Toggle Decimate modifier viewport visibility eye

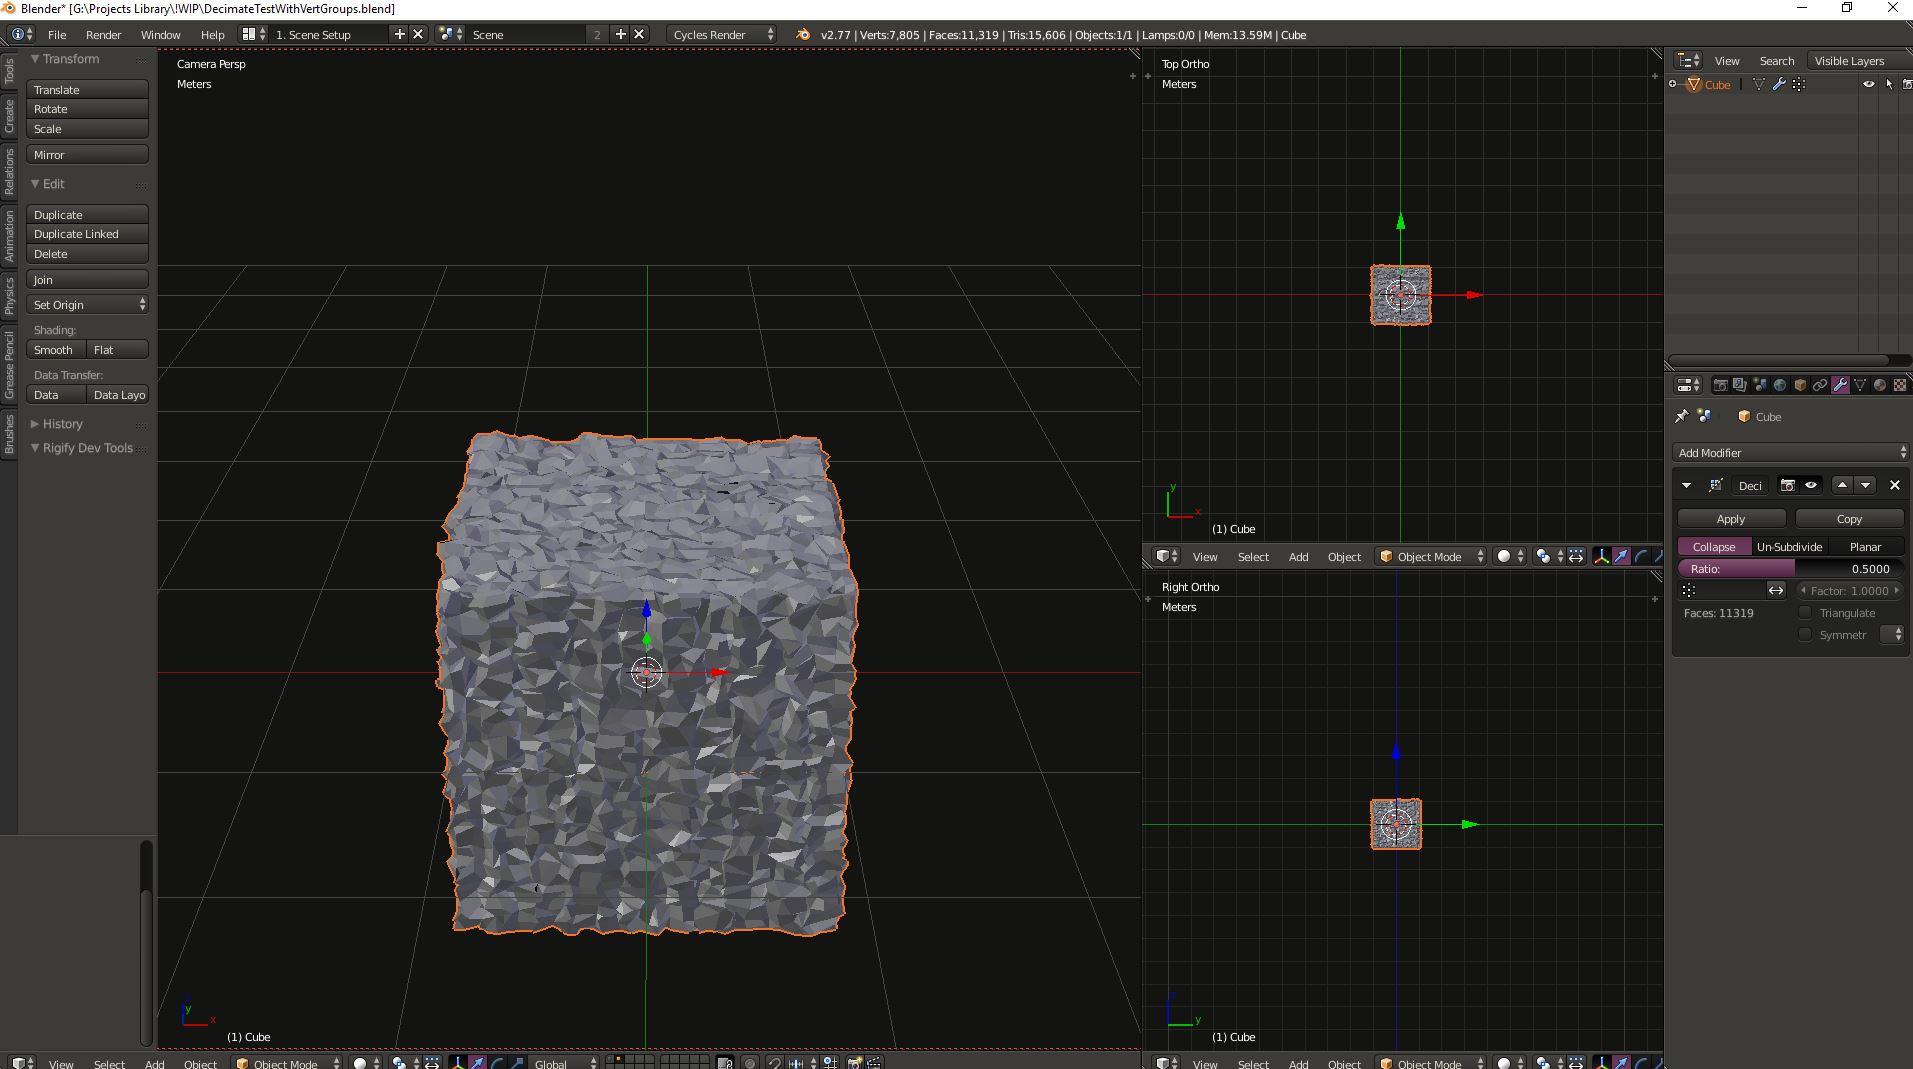click(x=1811, y=485)
